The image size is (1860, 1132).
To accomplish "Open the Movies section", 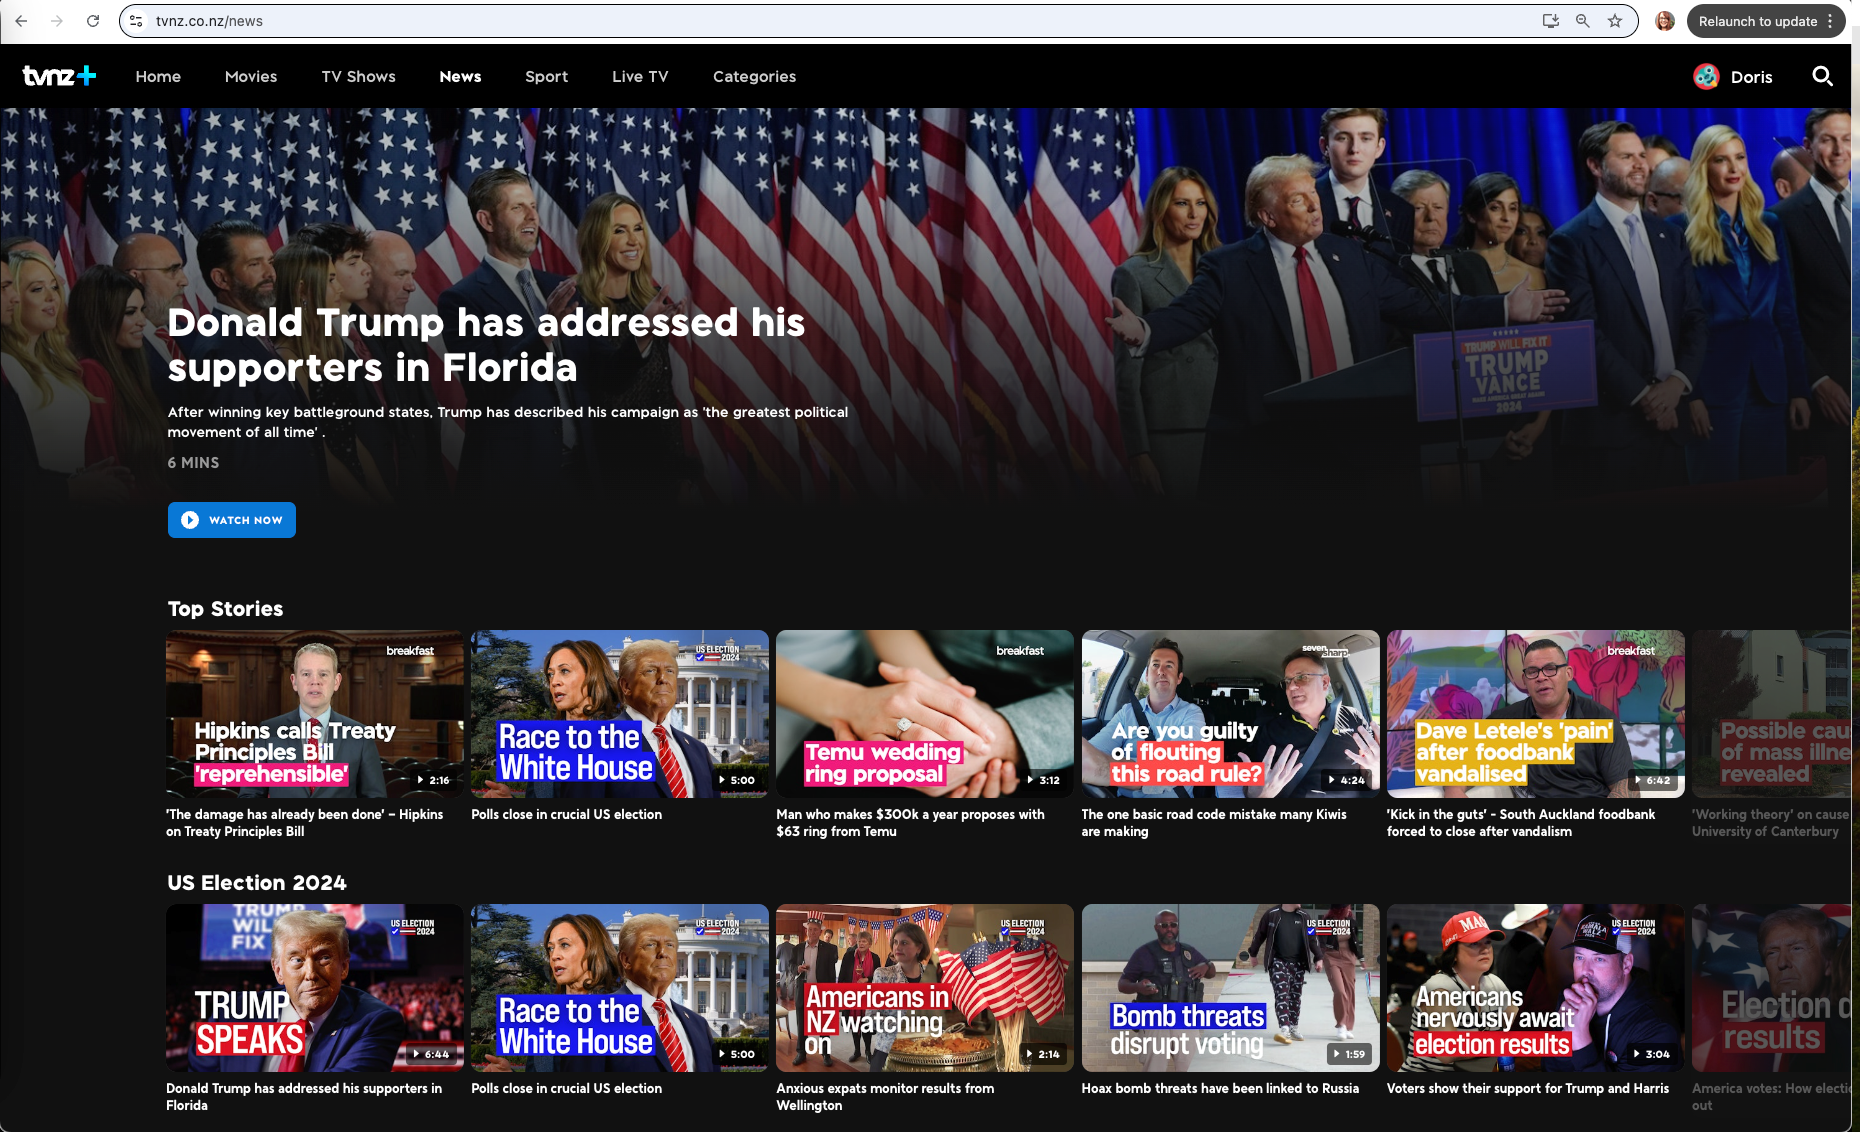I will (x=251, y=76).
